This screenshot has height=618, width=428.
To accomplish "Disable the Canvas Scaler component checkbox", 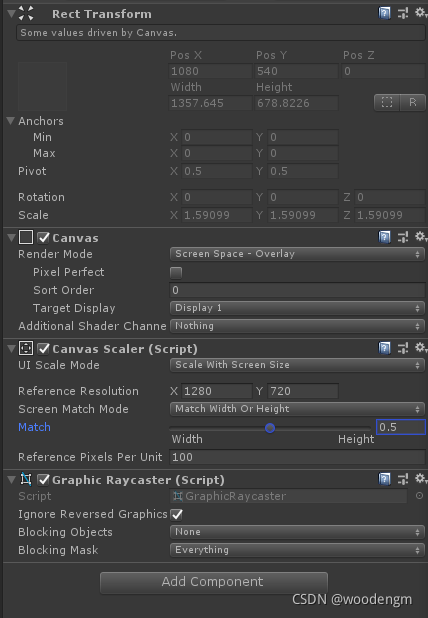I will pyautogui.click(x=43, y=348).
